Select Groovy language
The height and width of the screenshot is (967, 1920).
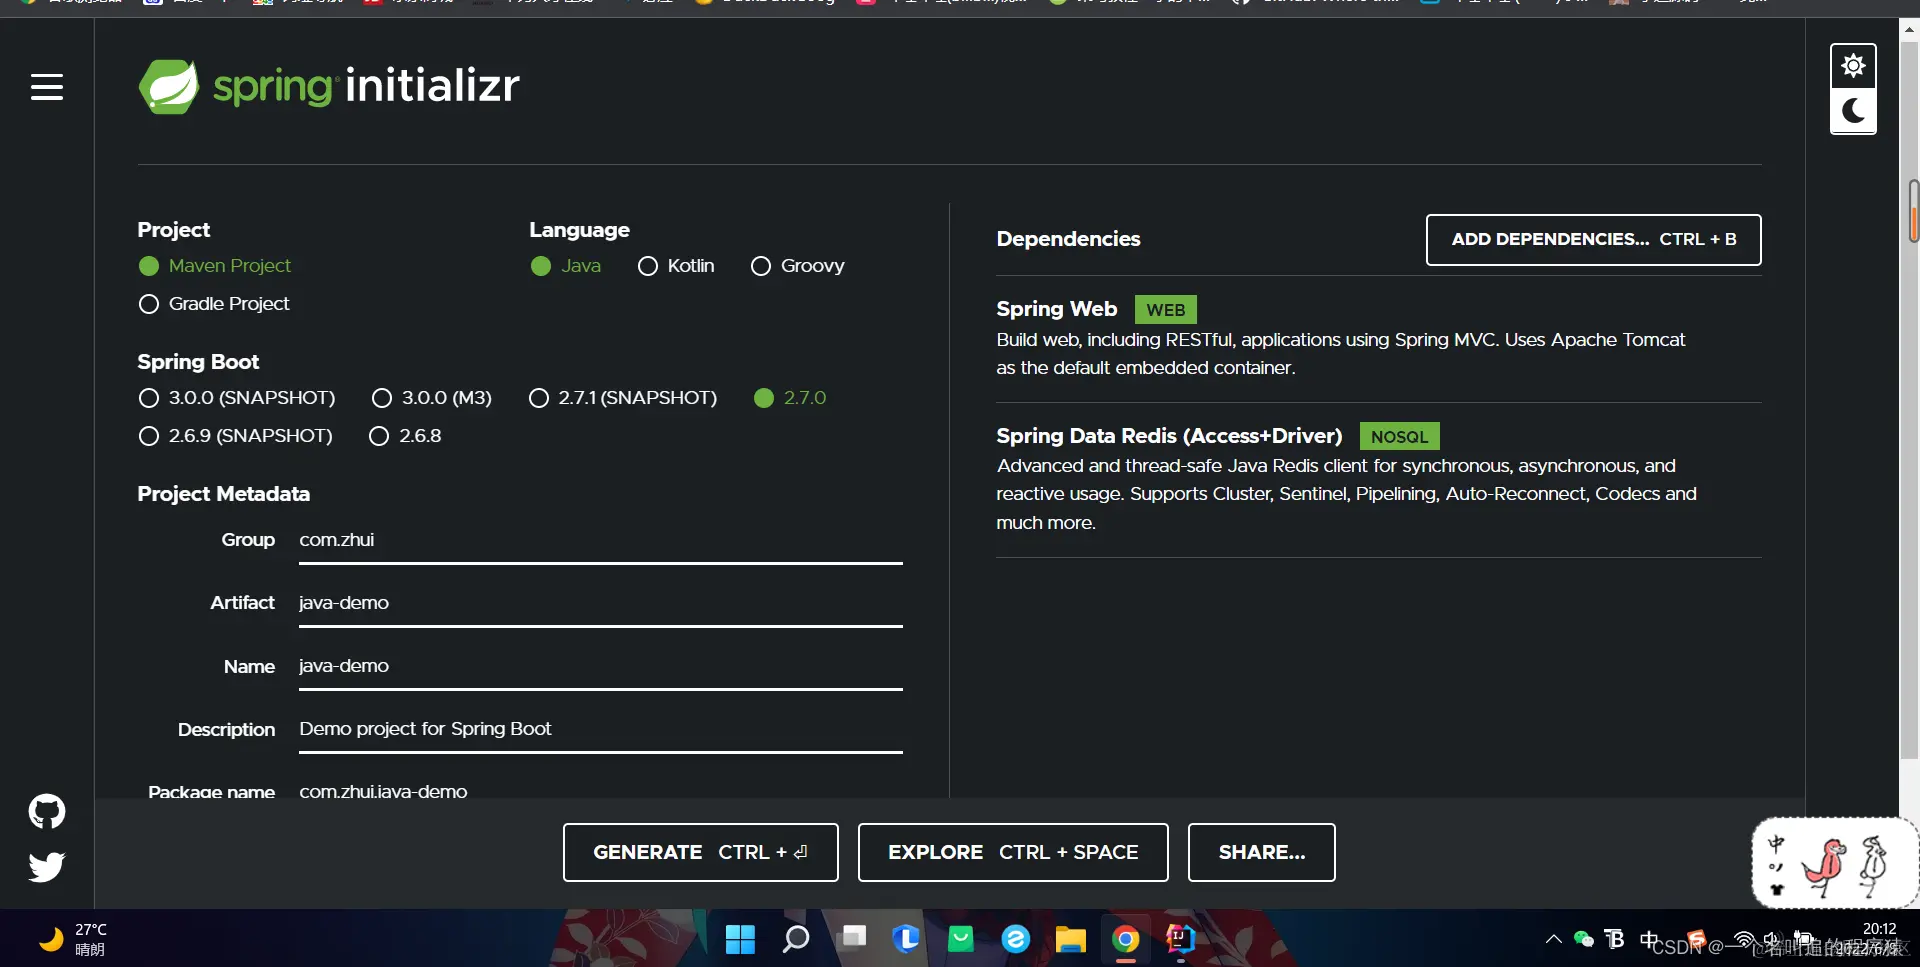point(798,266)
